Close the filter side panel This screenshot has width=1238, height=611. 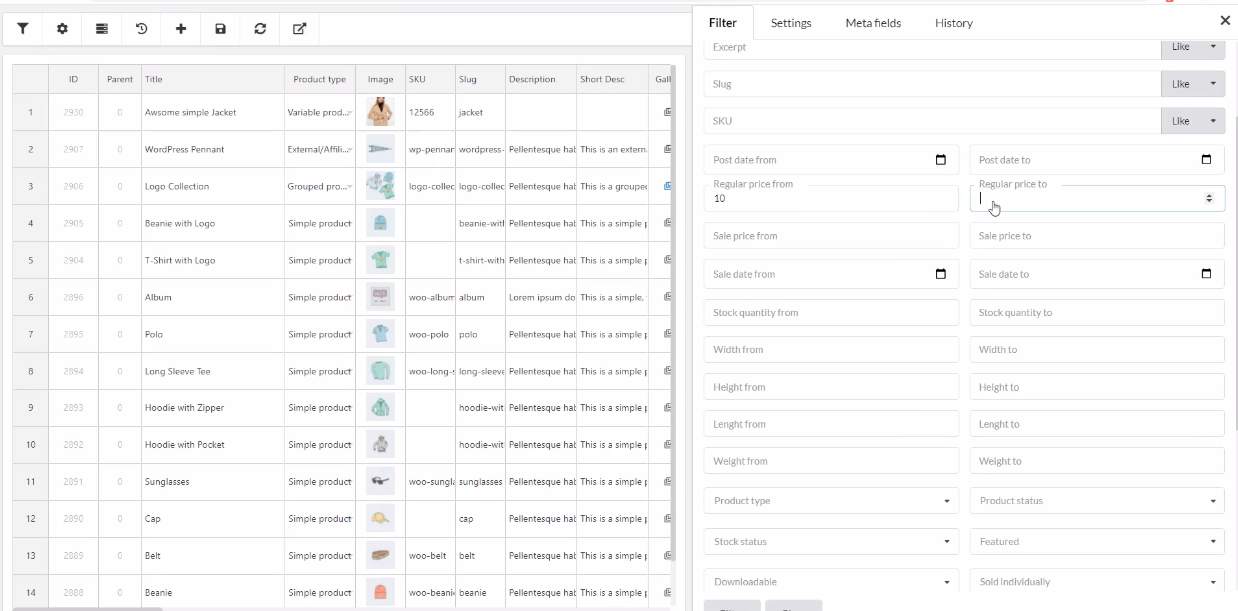click(1225, 20)
